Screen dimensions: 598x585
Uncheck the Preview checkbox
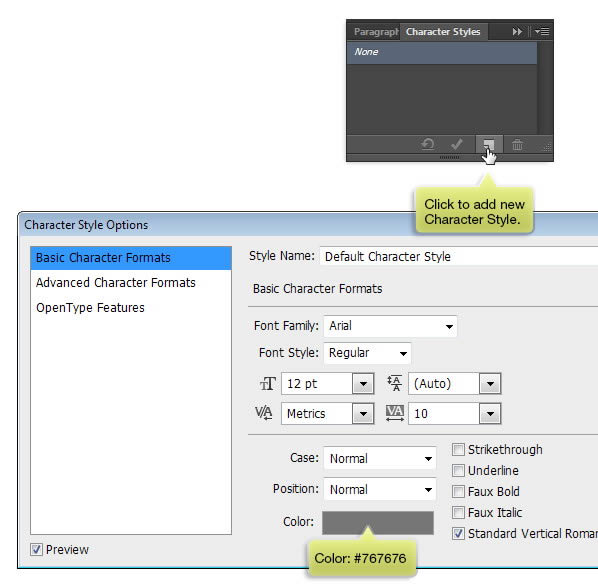coord(37,550)
